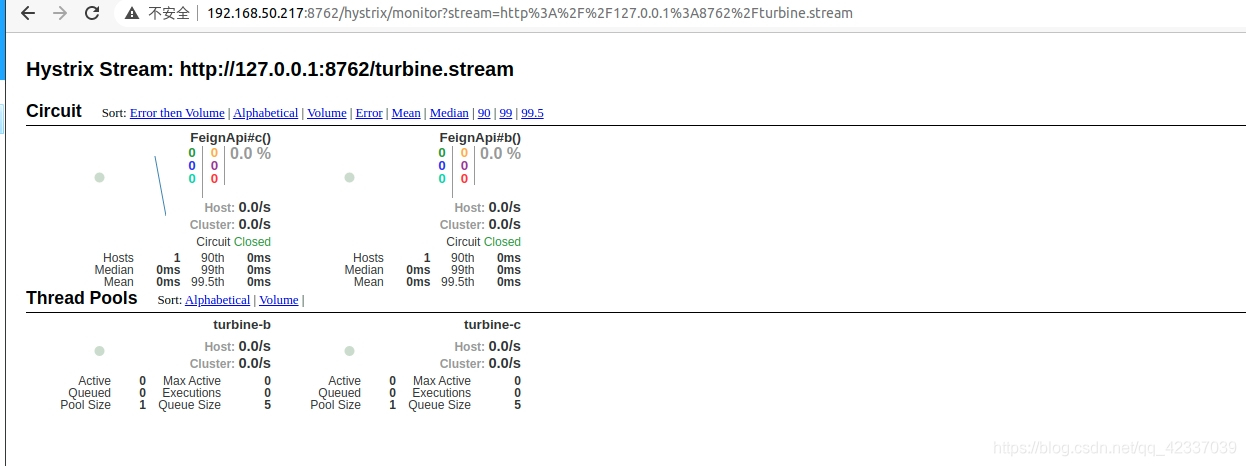Viewport: 1246px width, 466px height.
Task: Click the Circuit section heading
Action: [x=54, y=111]
